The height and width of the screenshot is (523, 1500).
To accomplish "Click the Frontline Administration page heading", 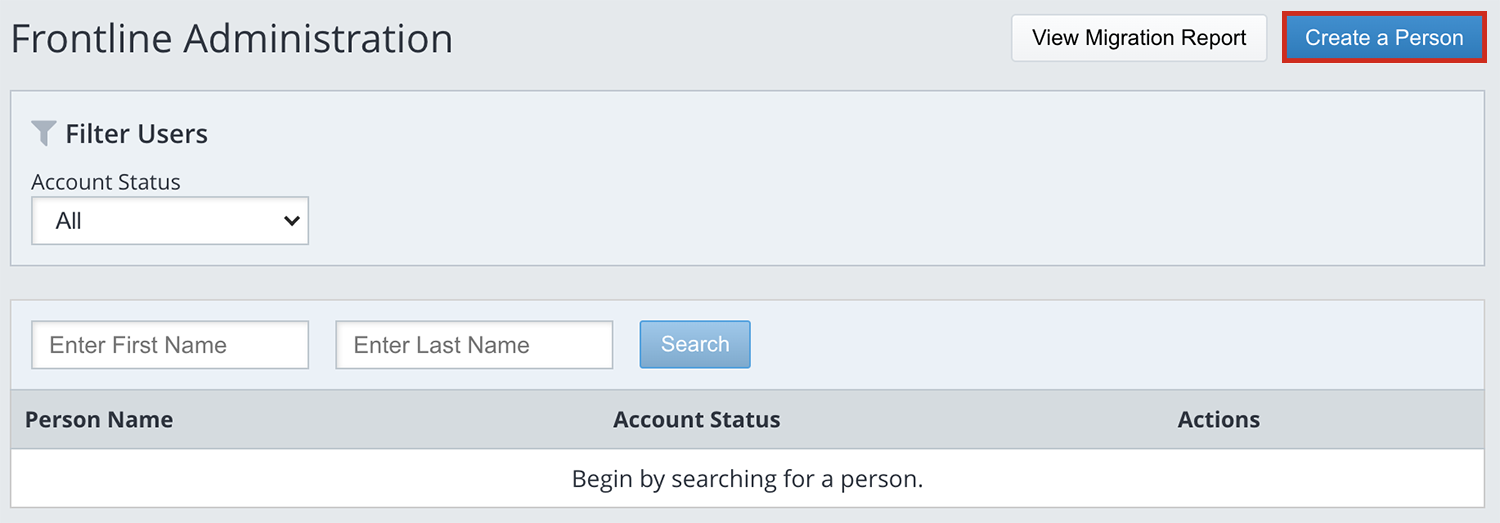I will [x=232, y=39].
